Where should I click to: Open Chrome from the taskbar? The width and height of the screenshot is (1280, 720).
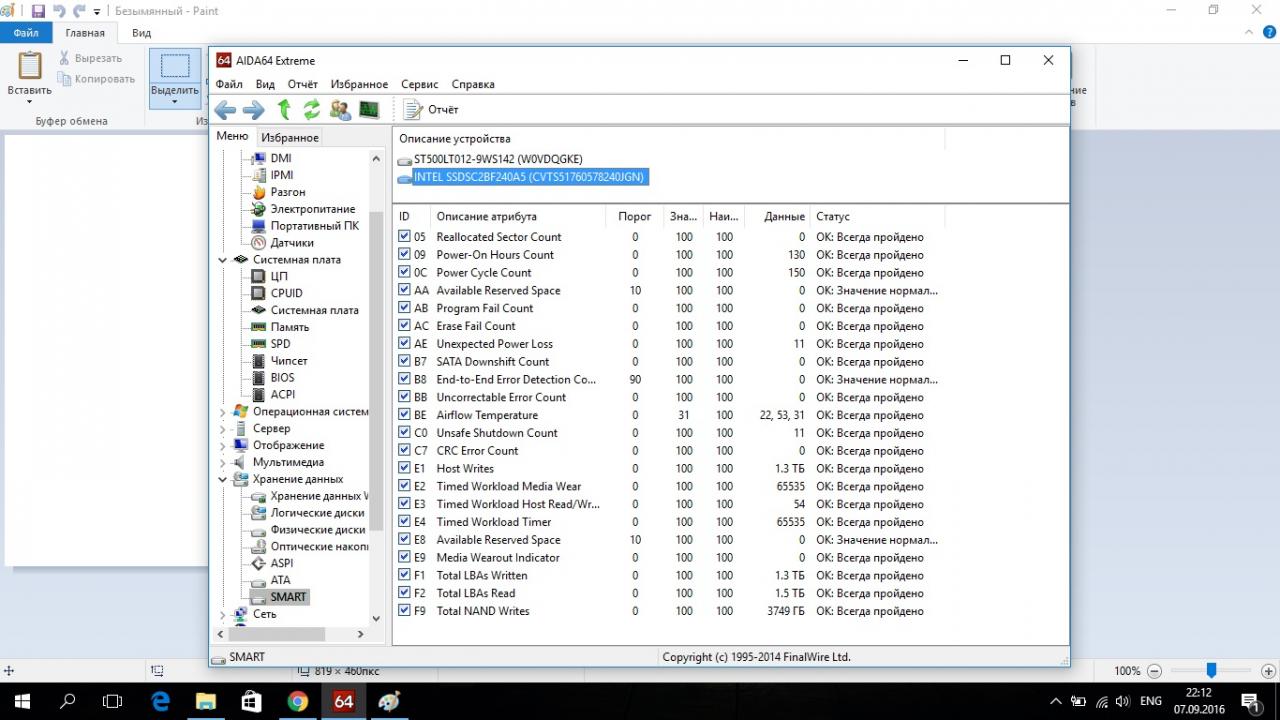pyautogui.click(x=297, y=701)
